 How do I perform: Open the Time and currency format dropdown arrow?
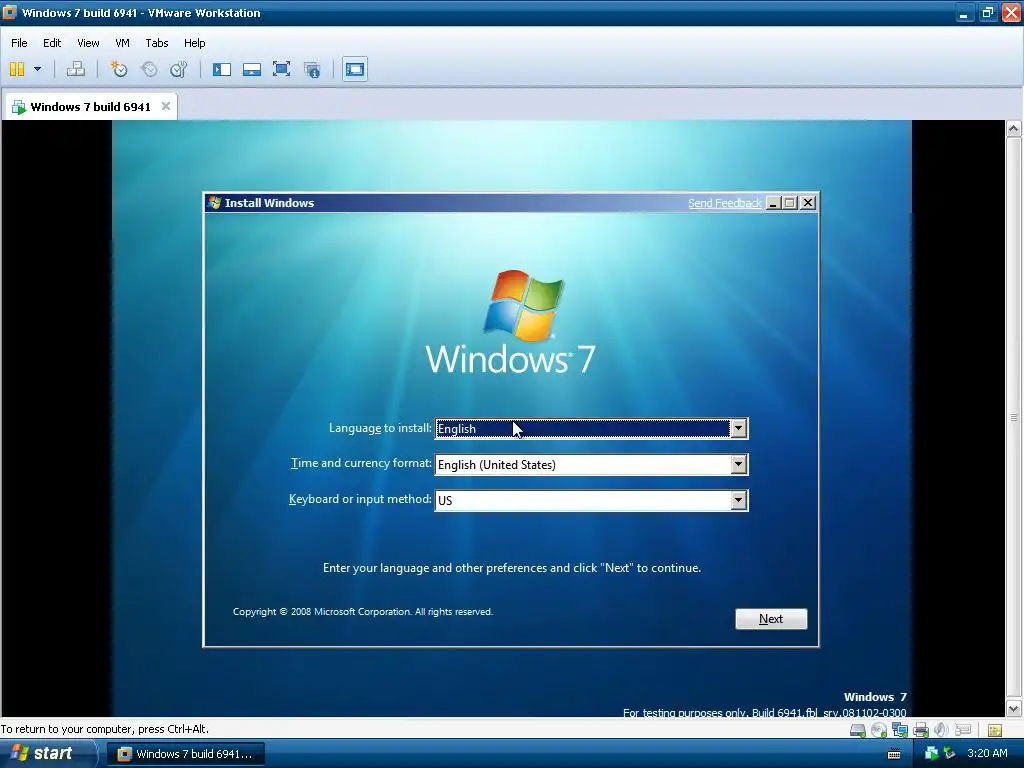pos(738,464)
